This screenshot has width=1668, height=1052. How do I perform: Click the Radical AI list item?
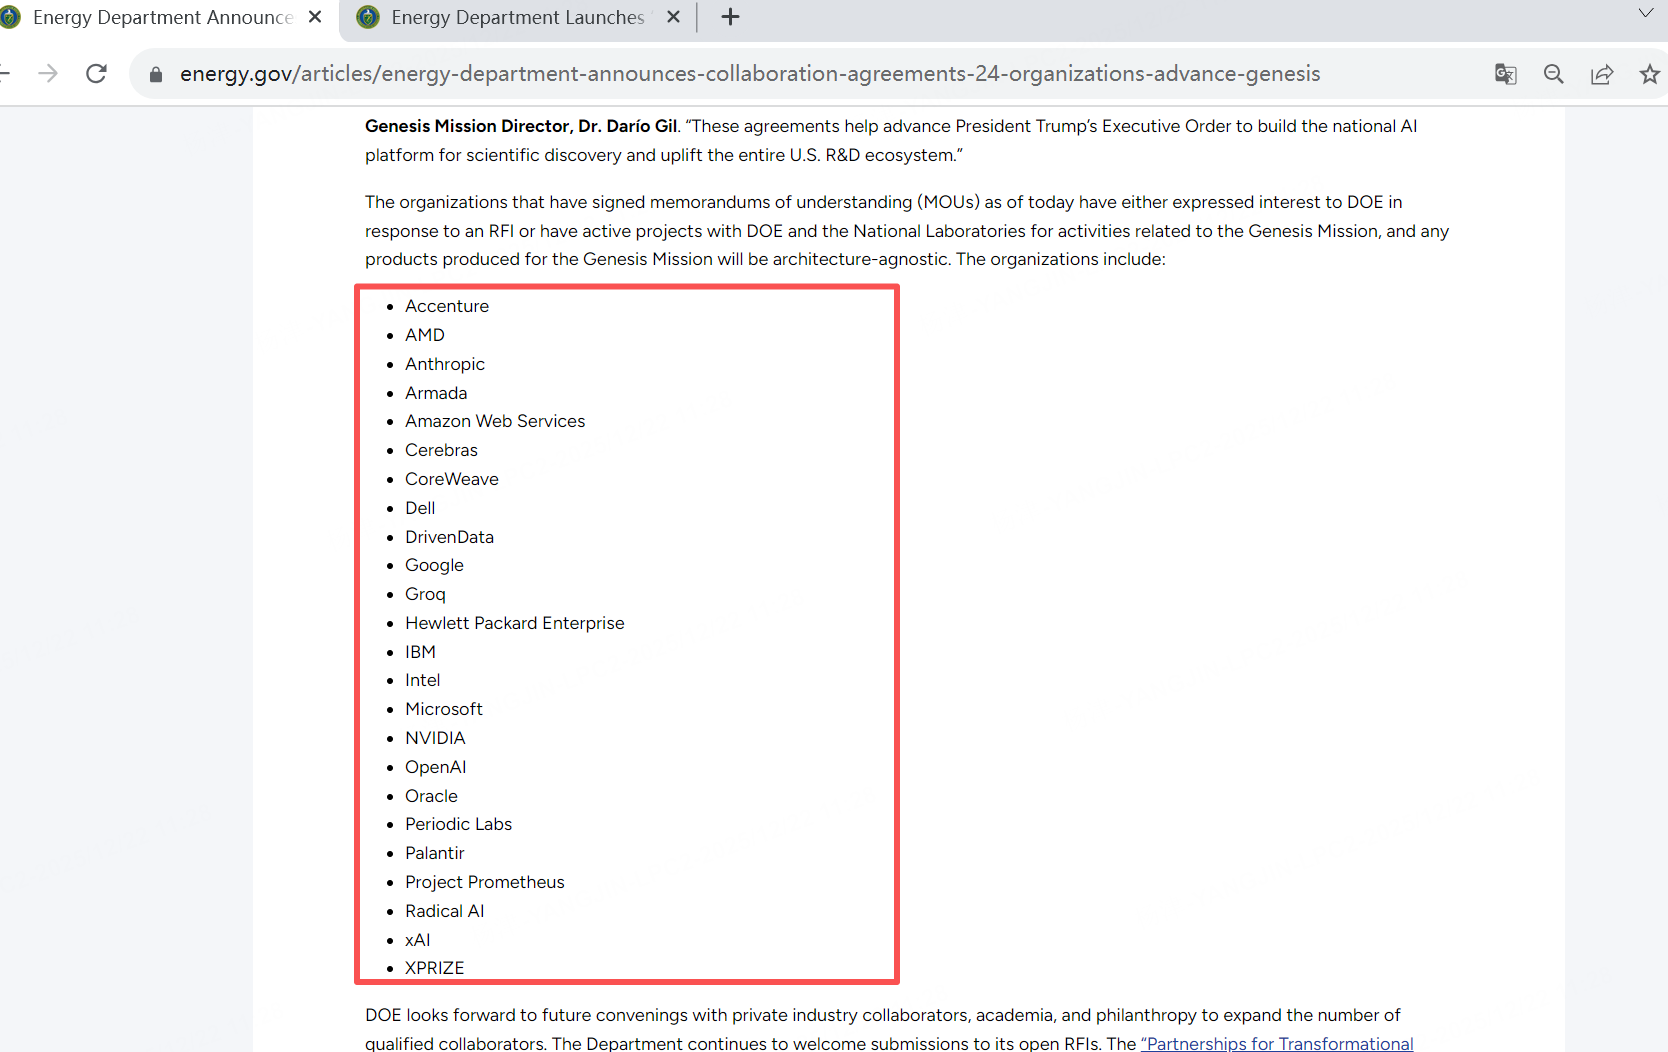point(444,911)
